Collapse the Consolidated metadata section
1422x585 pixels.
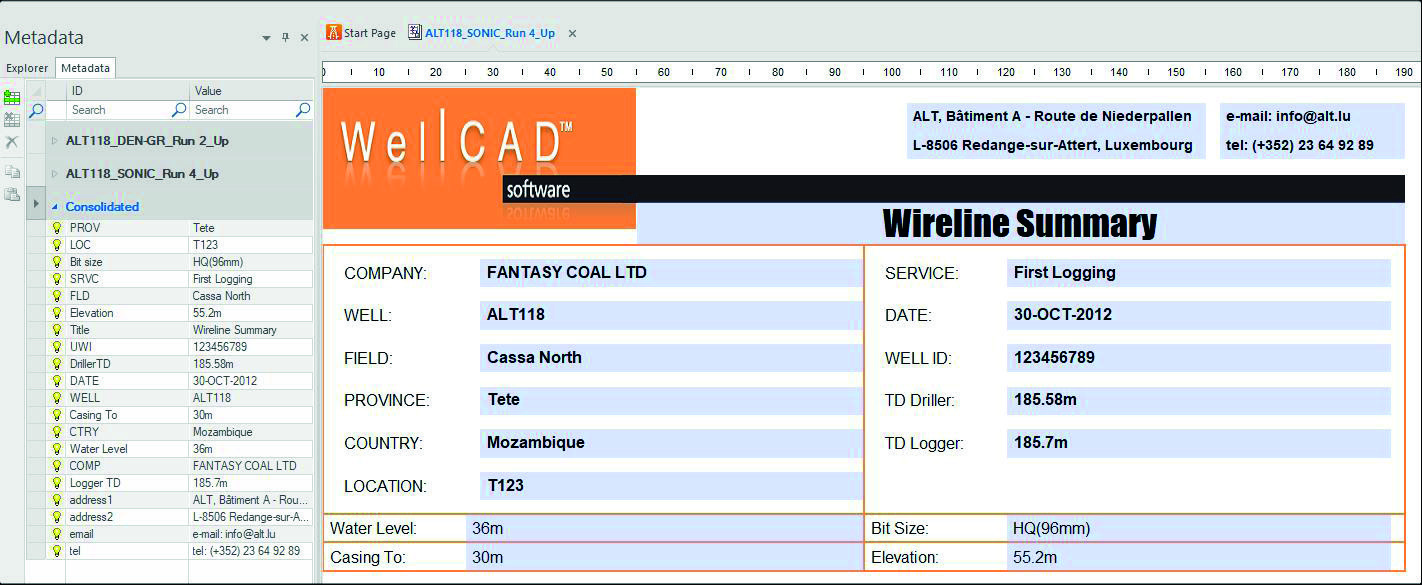(x=55, y=206)
